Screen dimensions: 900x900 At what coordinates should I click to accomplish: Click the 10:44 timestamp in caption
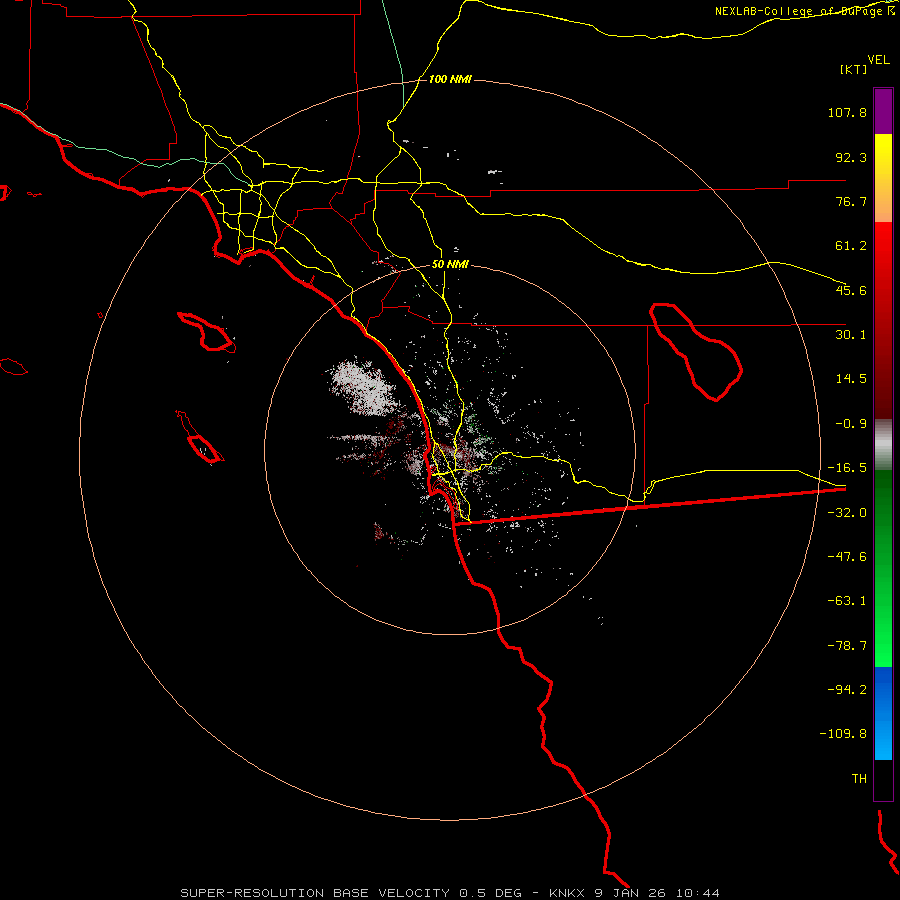click(x=697, y=893)
